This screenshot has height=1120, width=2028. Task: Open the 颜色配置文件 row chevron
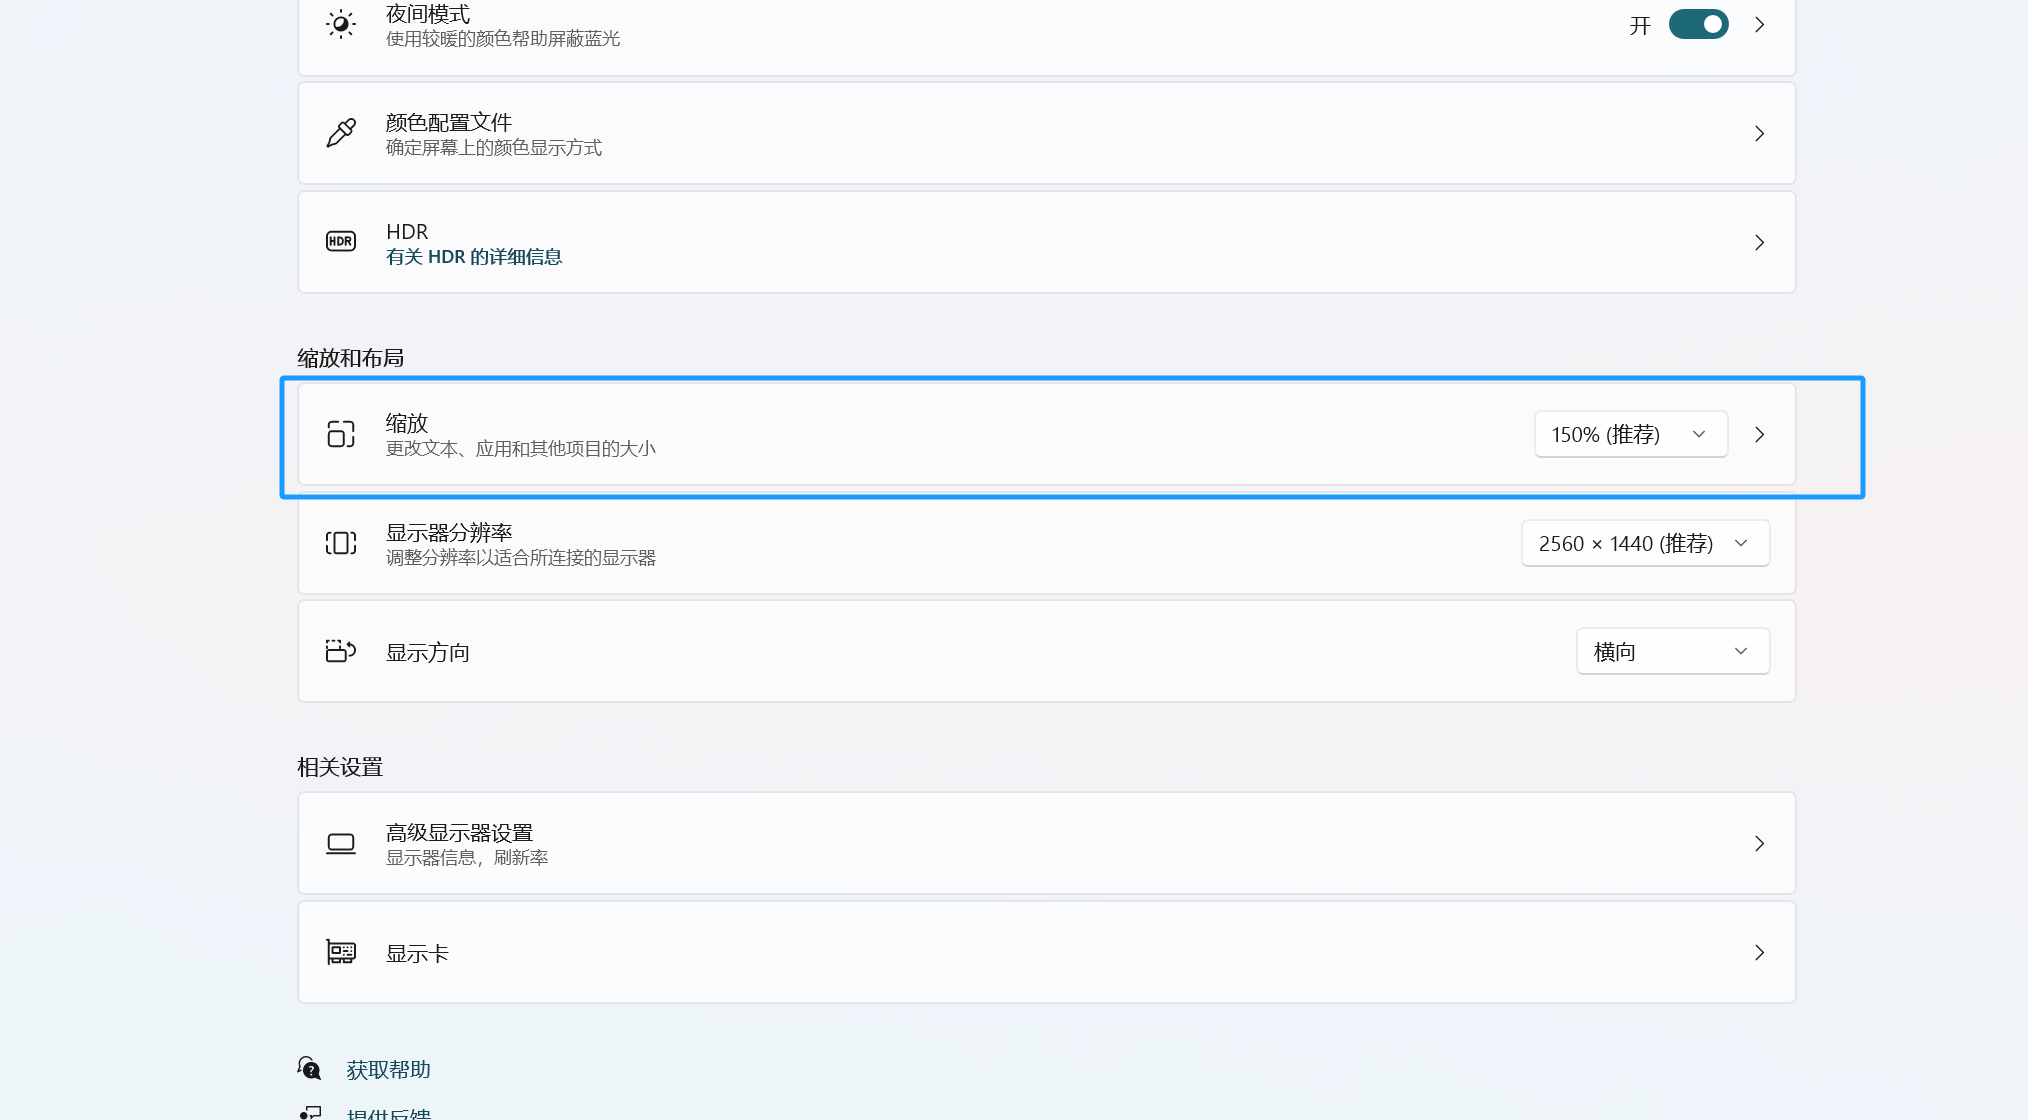(x=1759, y=134)
